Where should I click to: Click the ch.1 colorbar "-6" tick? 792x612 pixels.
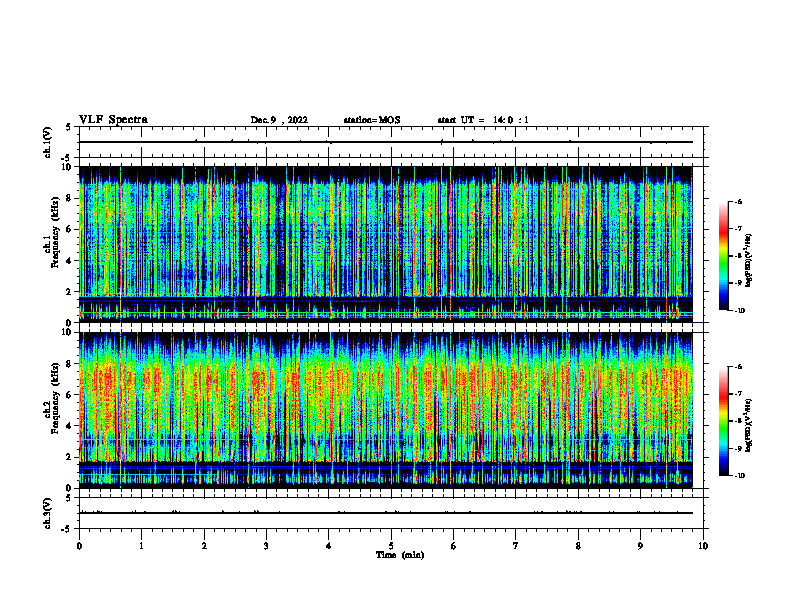click(738, 201)
